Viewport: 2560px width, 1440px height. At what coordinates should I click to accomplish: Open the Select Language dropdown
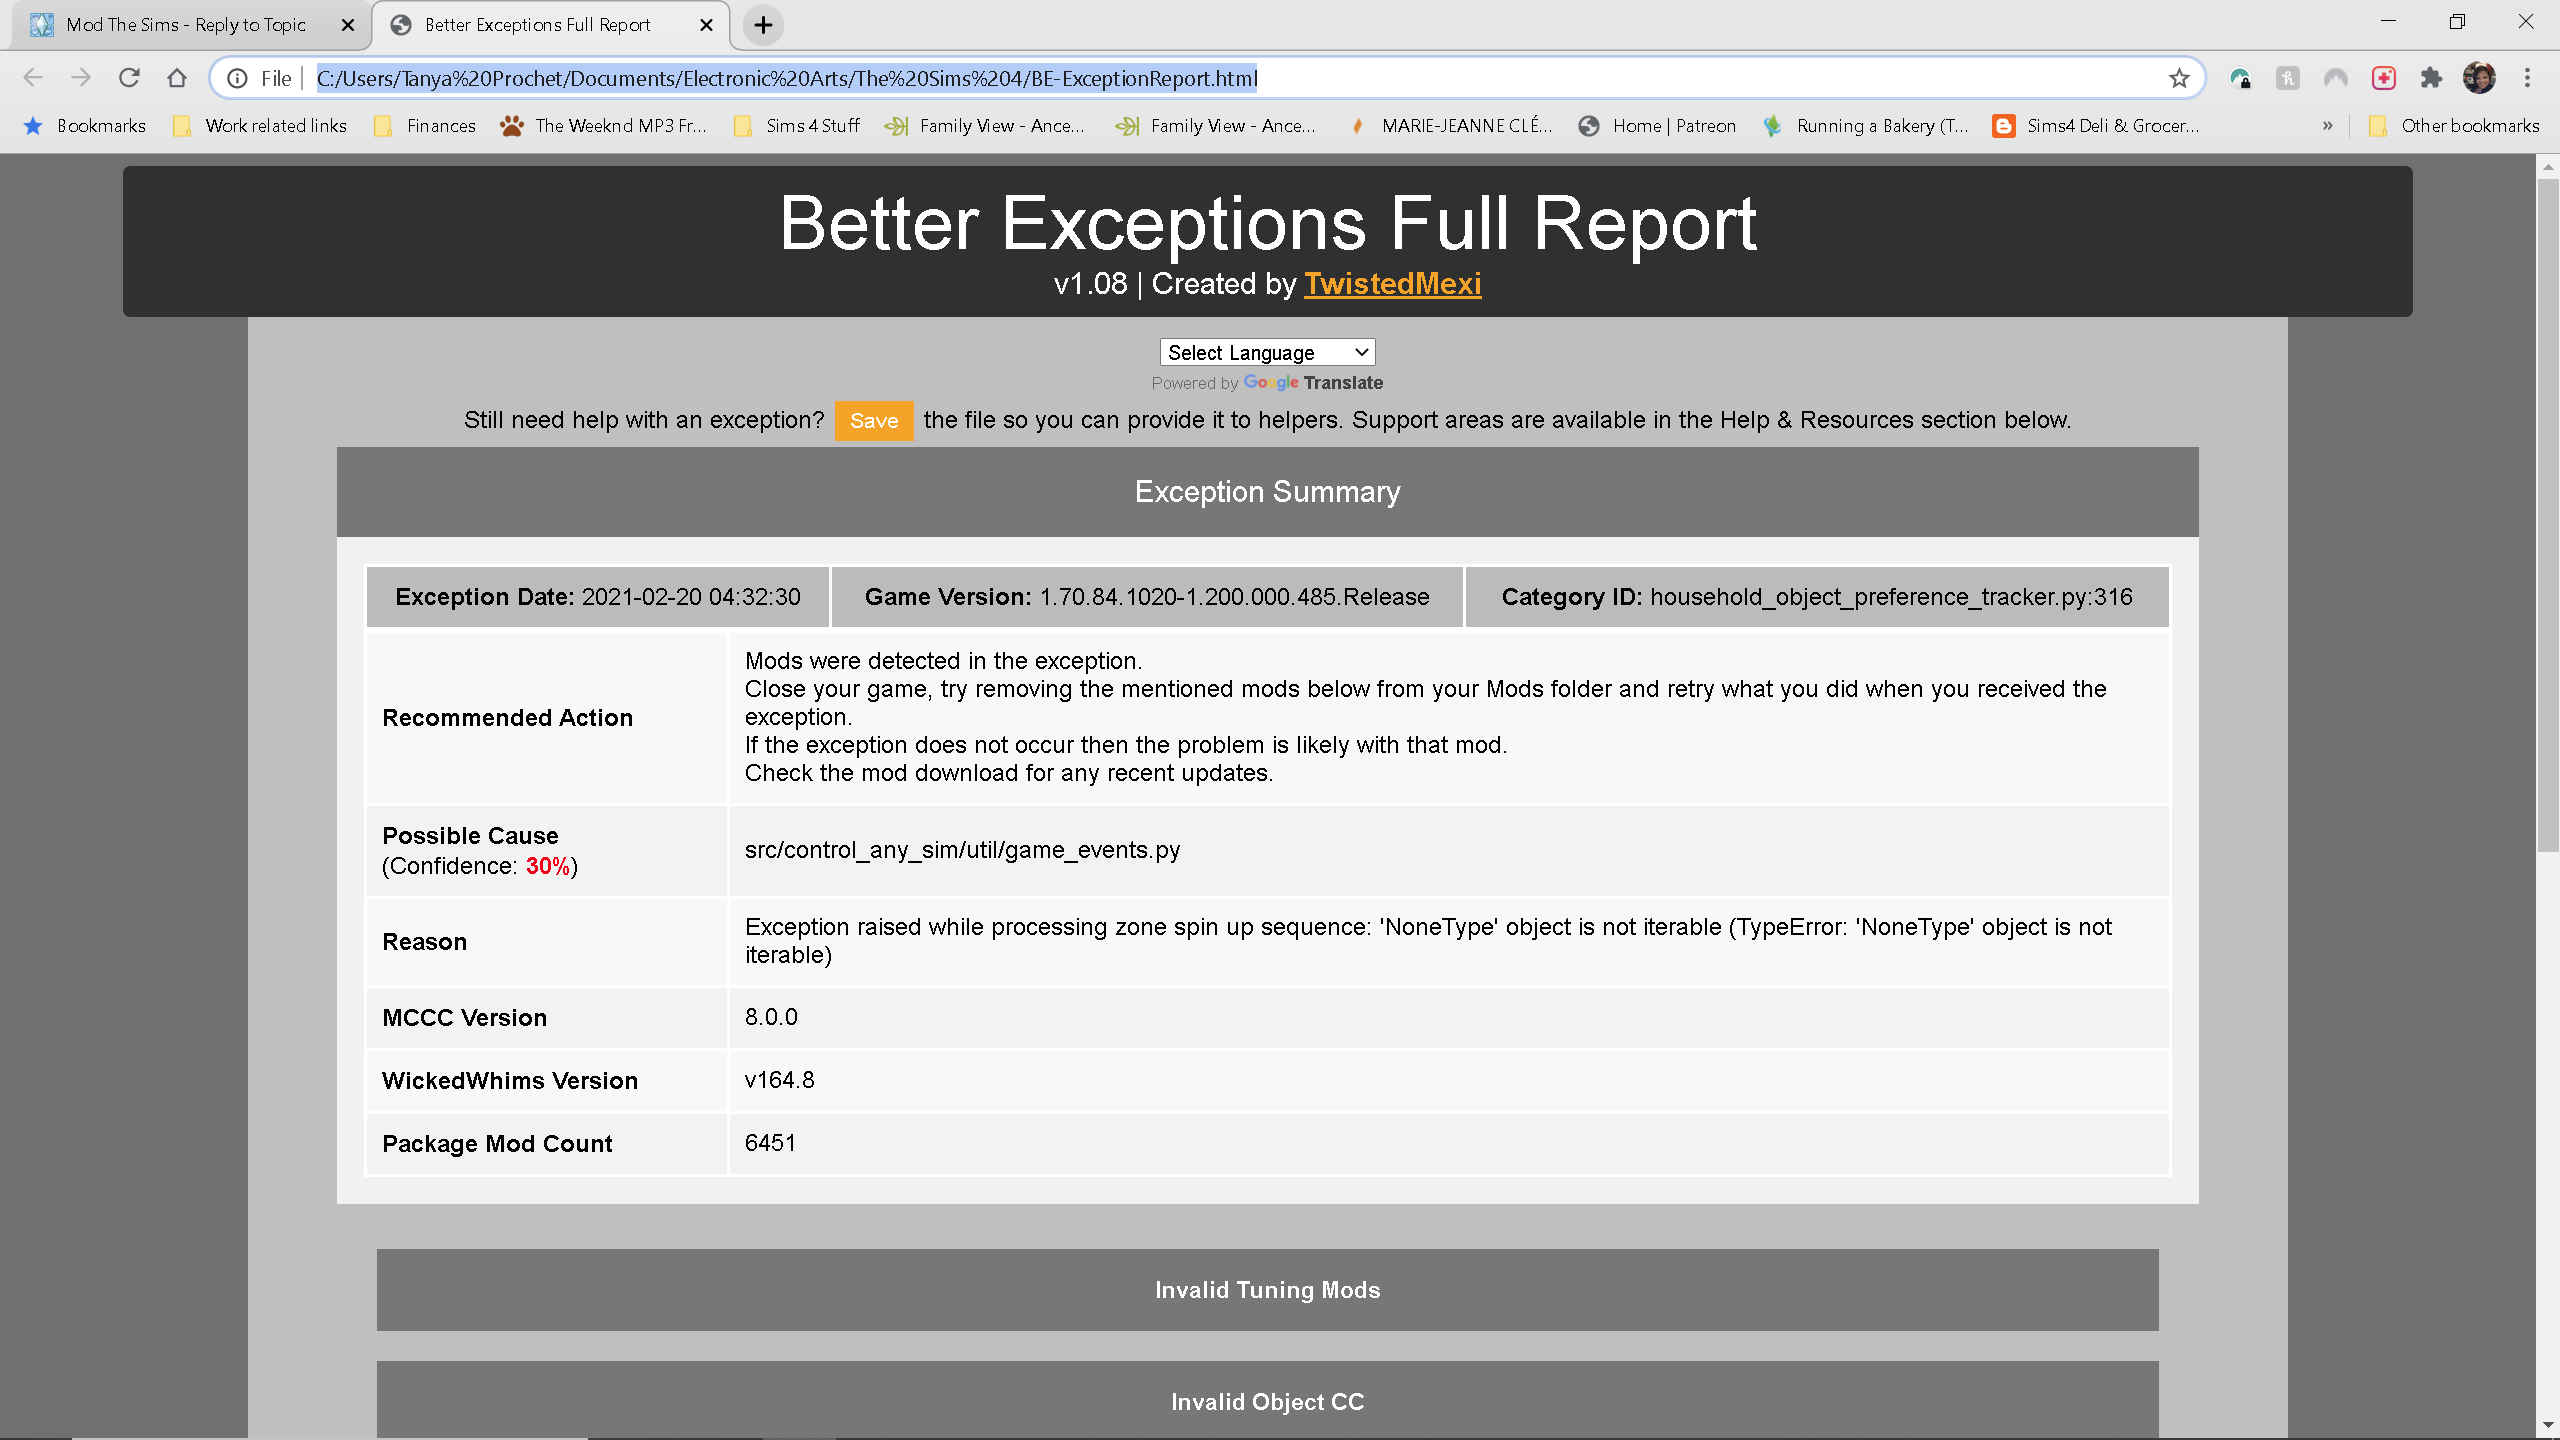click(1267, 352)
